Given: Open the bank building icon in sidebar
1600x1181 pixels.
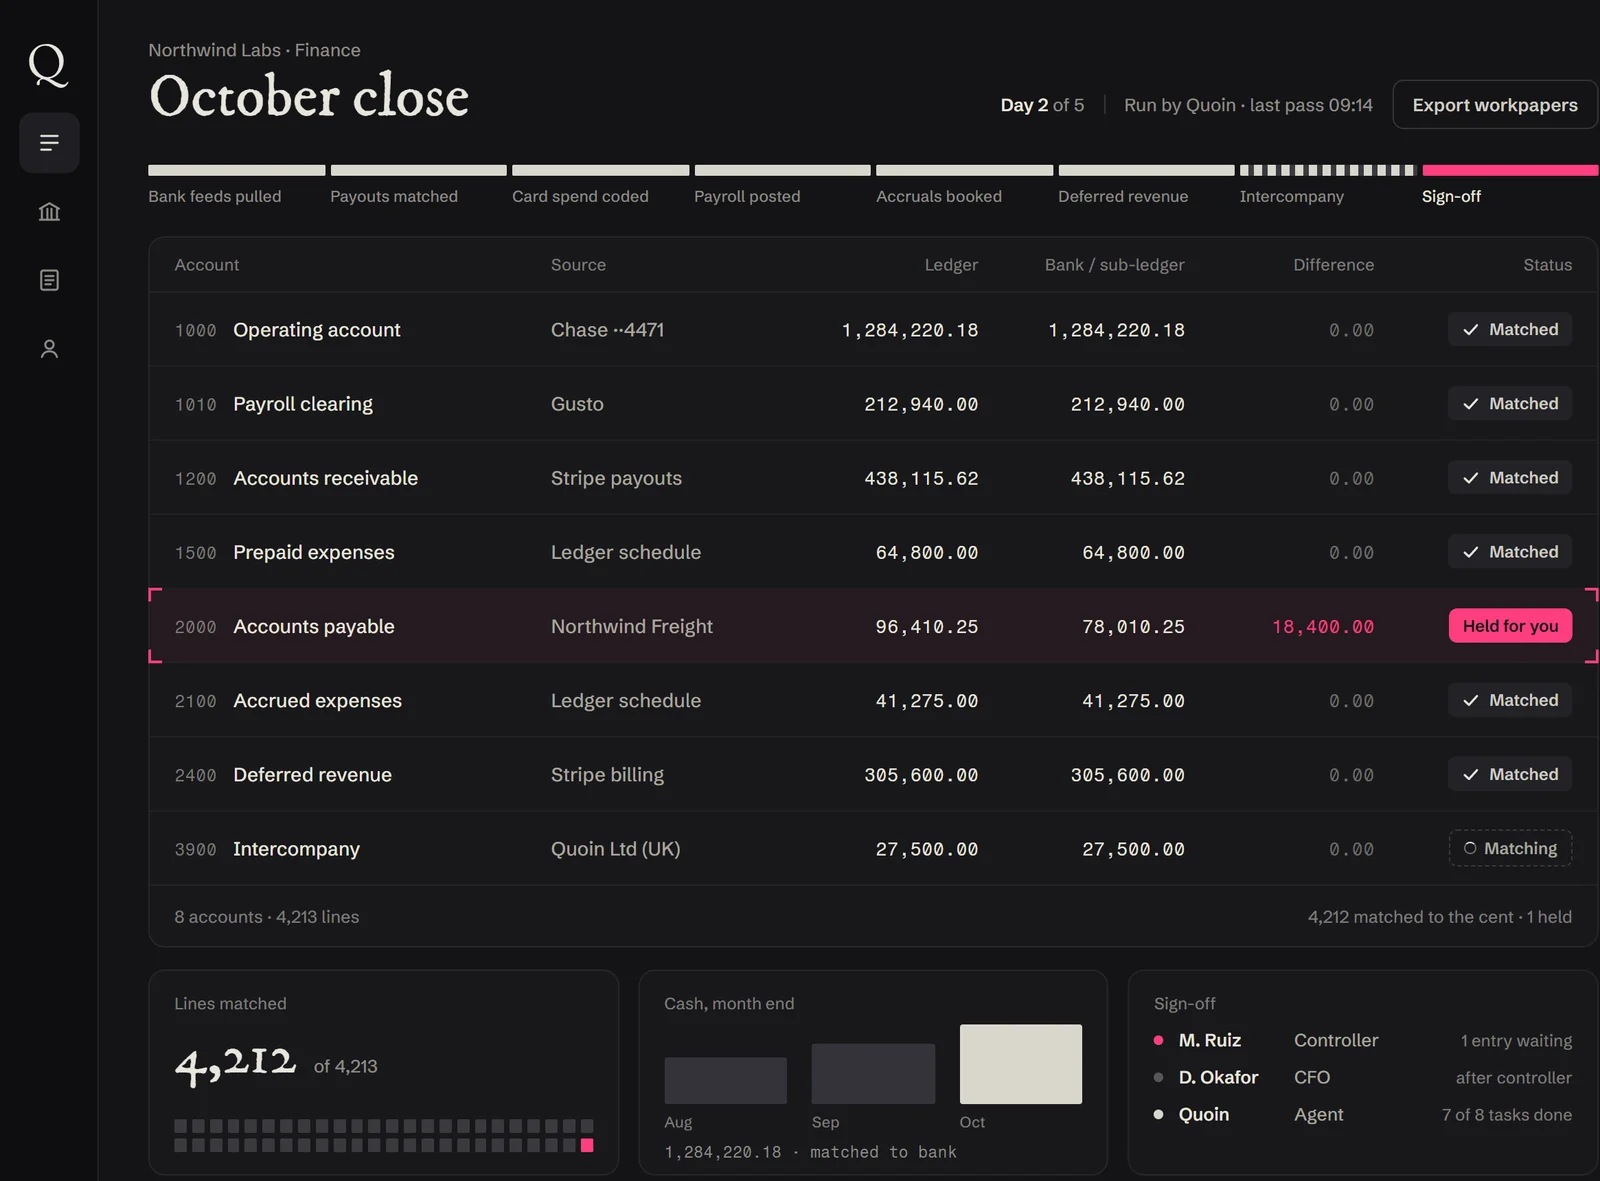Looking at the screenshot, I should click(49, 211).
